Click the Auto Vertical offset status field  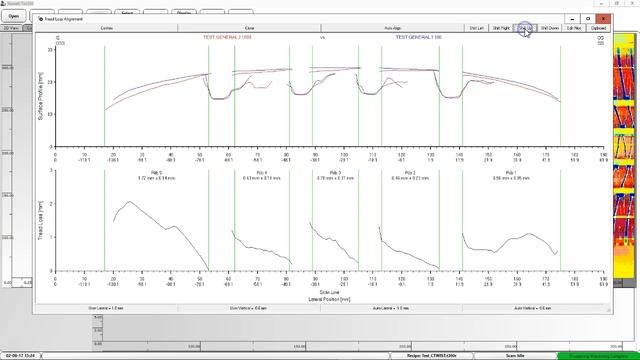pyautogui.click(x=533, y=308)
